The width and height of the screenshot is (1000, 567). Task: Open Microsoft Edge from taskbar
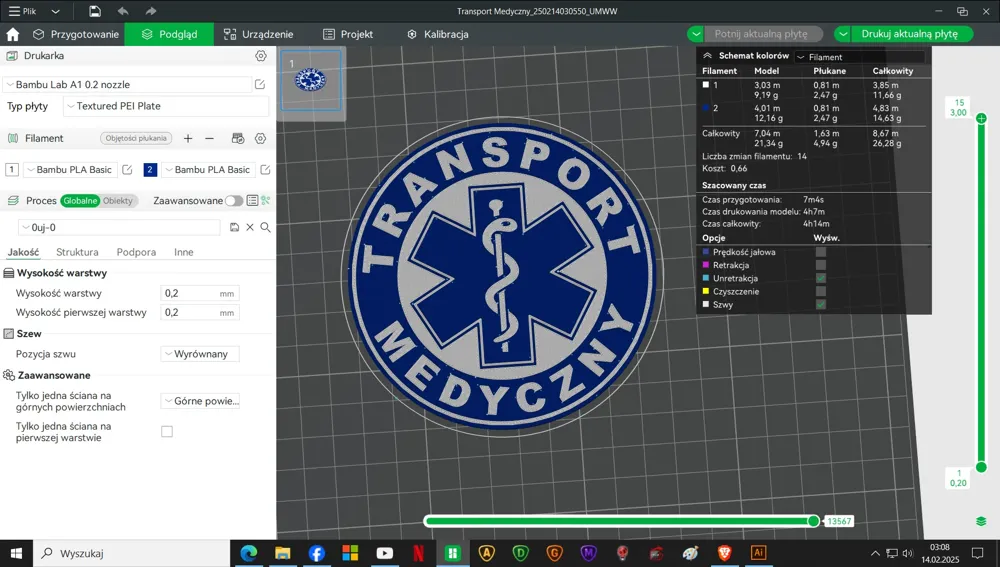pyautogui.click(x=249, y=553)
